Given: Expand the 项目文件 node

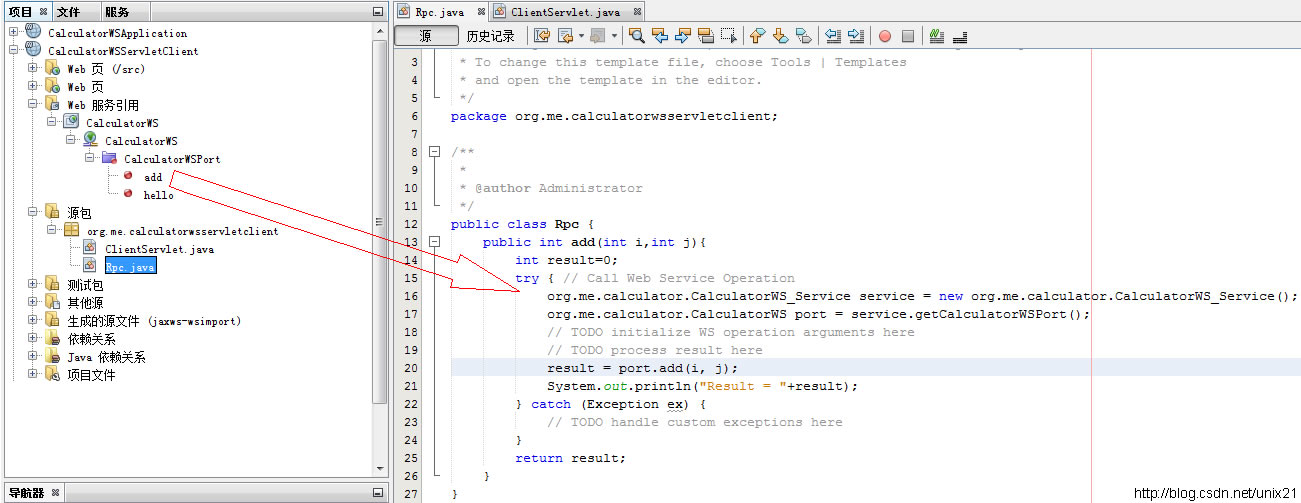Looking at the screenshot, I should pos(33,375).
